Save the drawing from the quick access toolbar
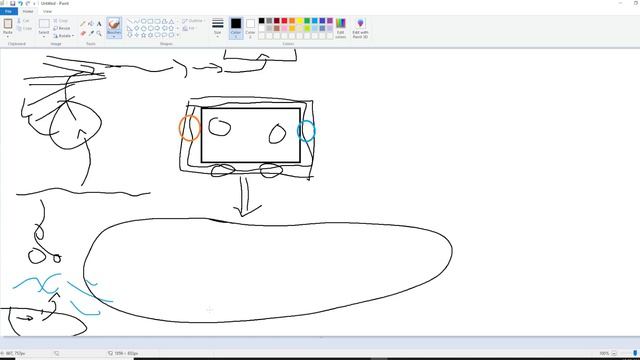 point(12,3)
